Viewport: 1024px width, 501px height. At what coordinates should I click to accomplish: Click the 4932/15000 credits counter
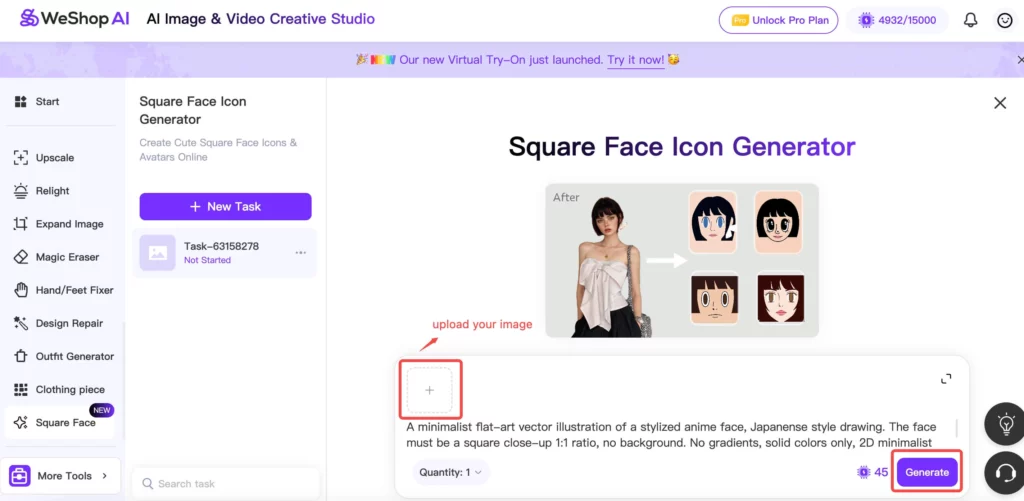click(x=898, y=20)
